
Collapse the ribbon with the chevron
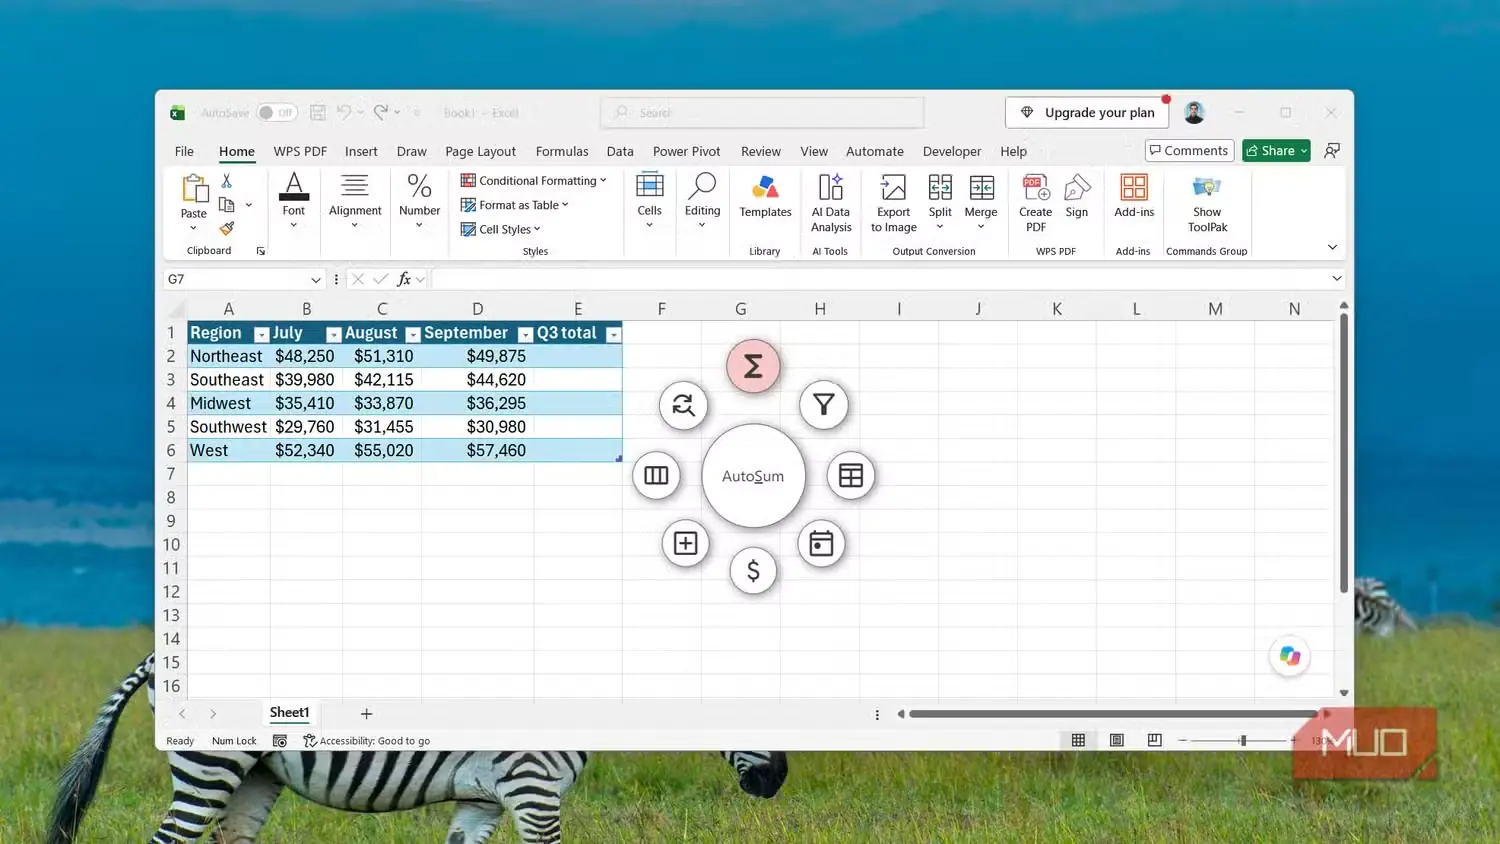point(1332,247)
